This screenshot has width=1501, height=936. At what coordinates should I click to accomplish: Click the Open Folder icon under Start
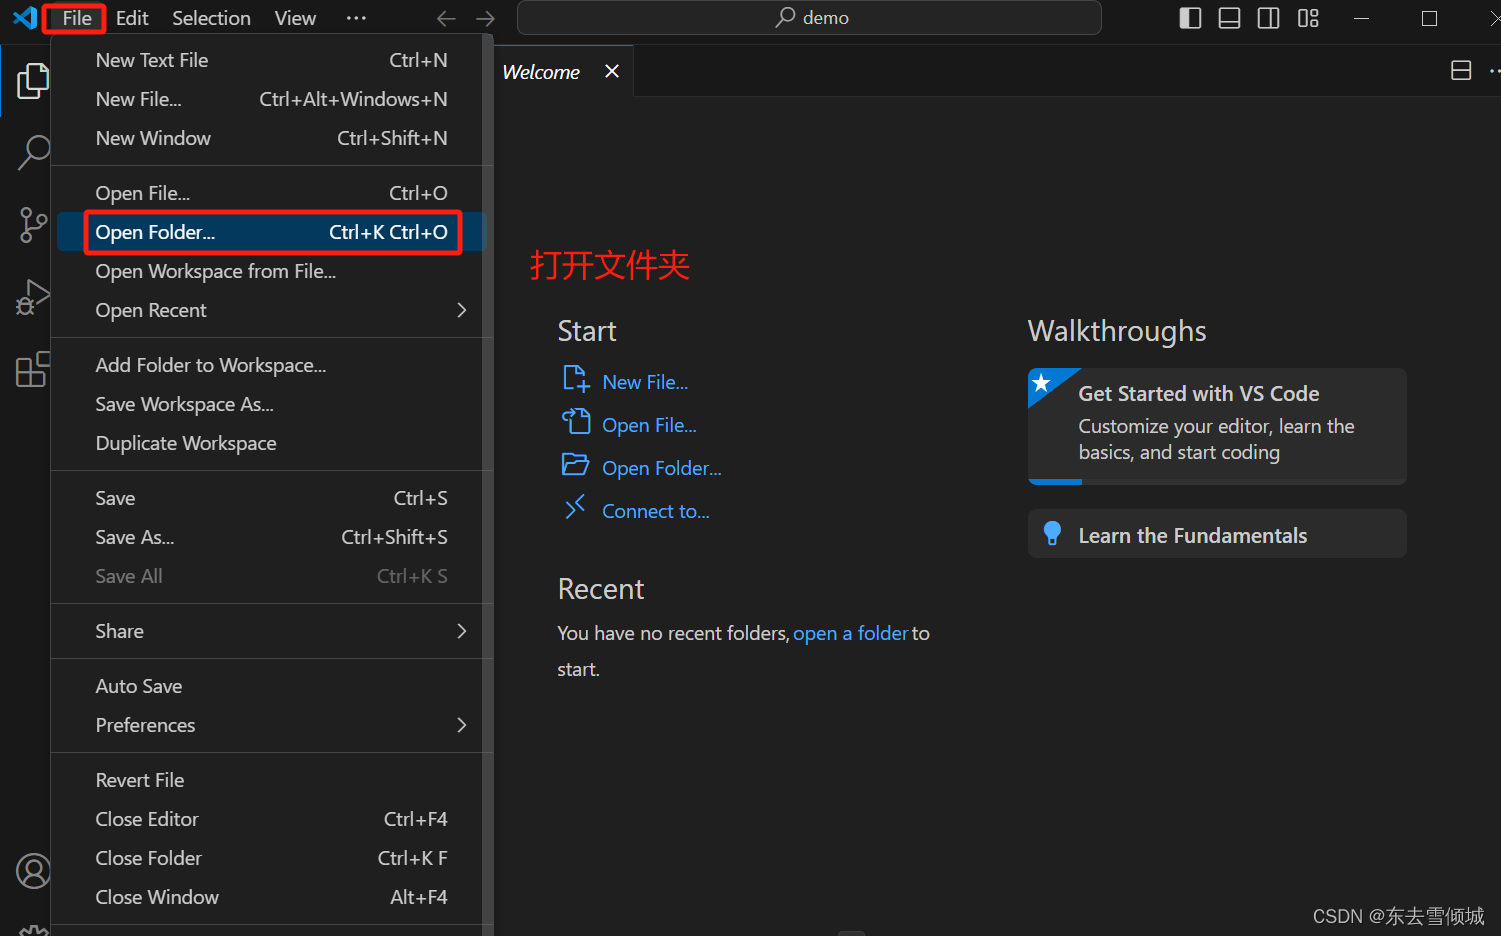pos(576,465)
